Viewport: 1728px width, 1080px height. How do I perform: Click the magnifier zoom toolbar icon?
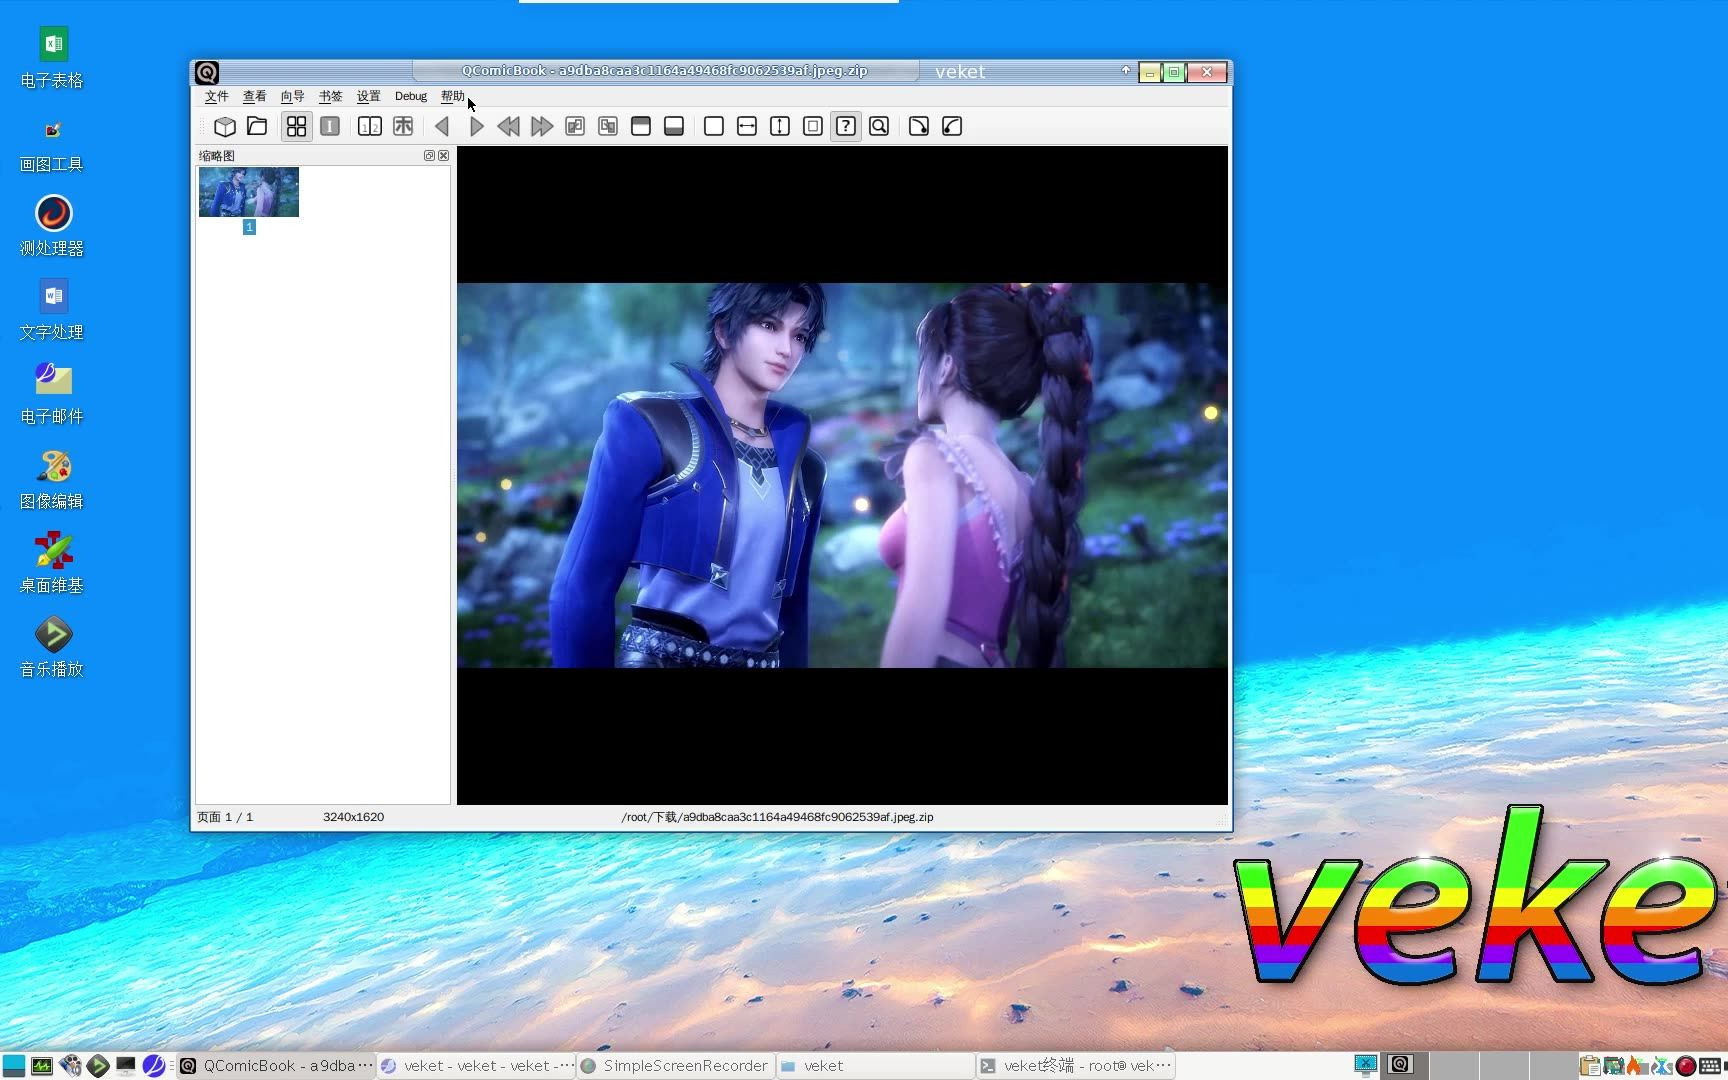879,126
